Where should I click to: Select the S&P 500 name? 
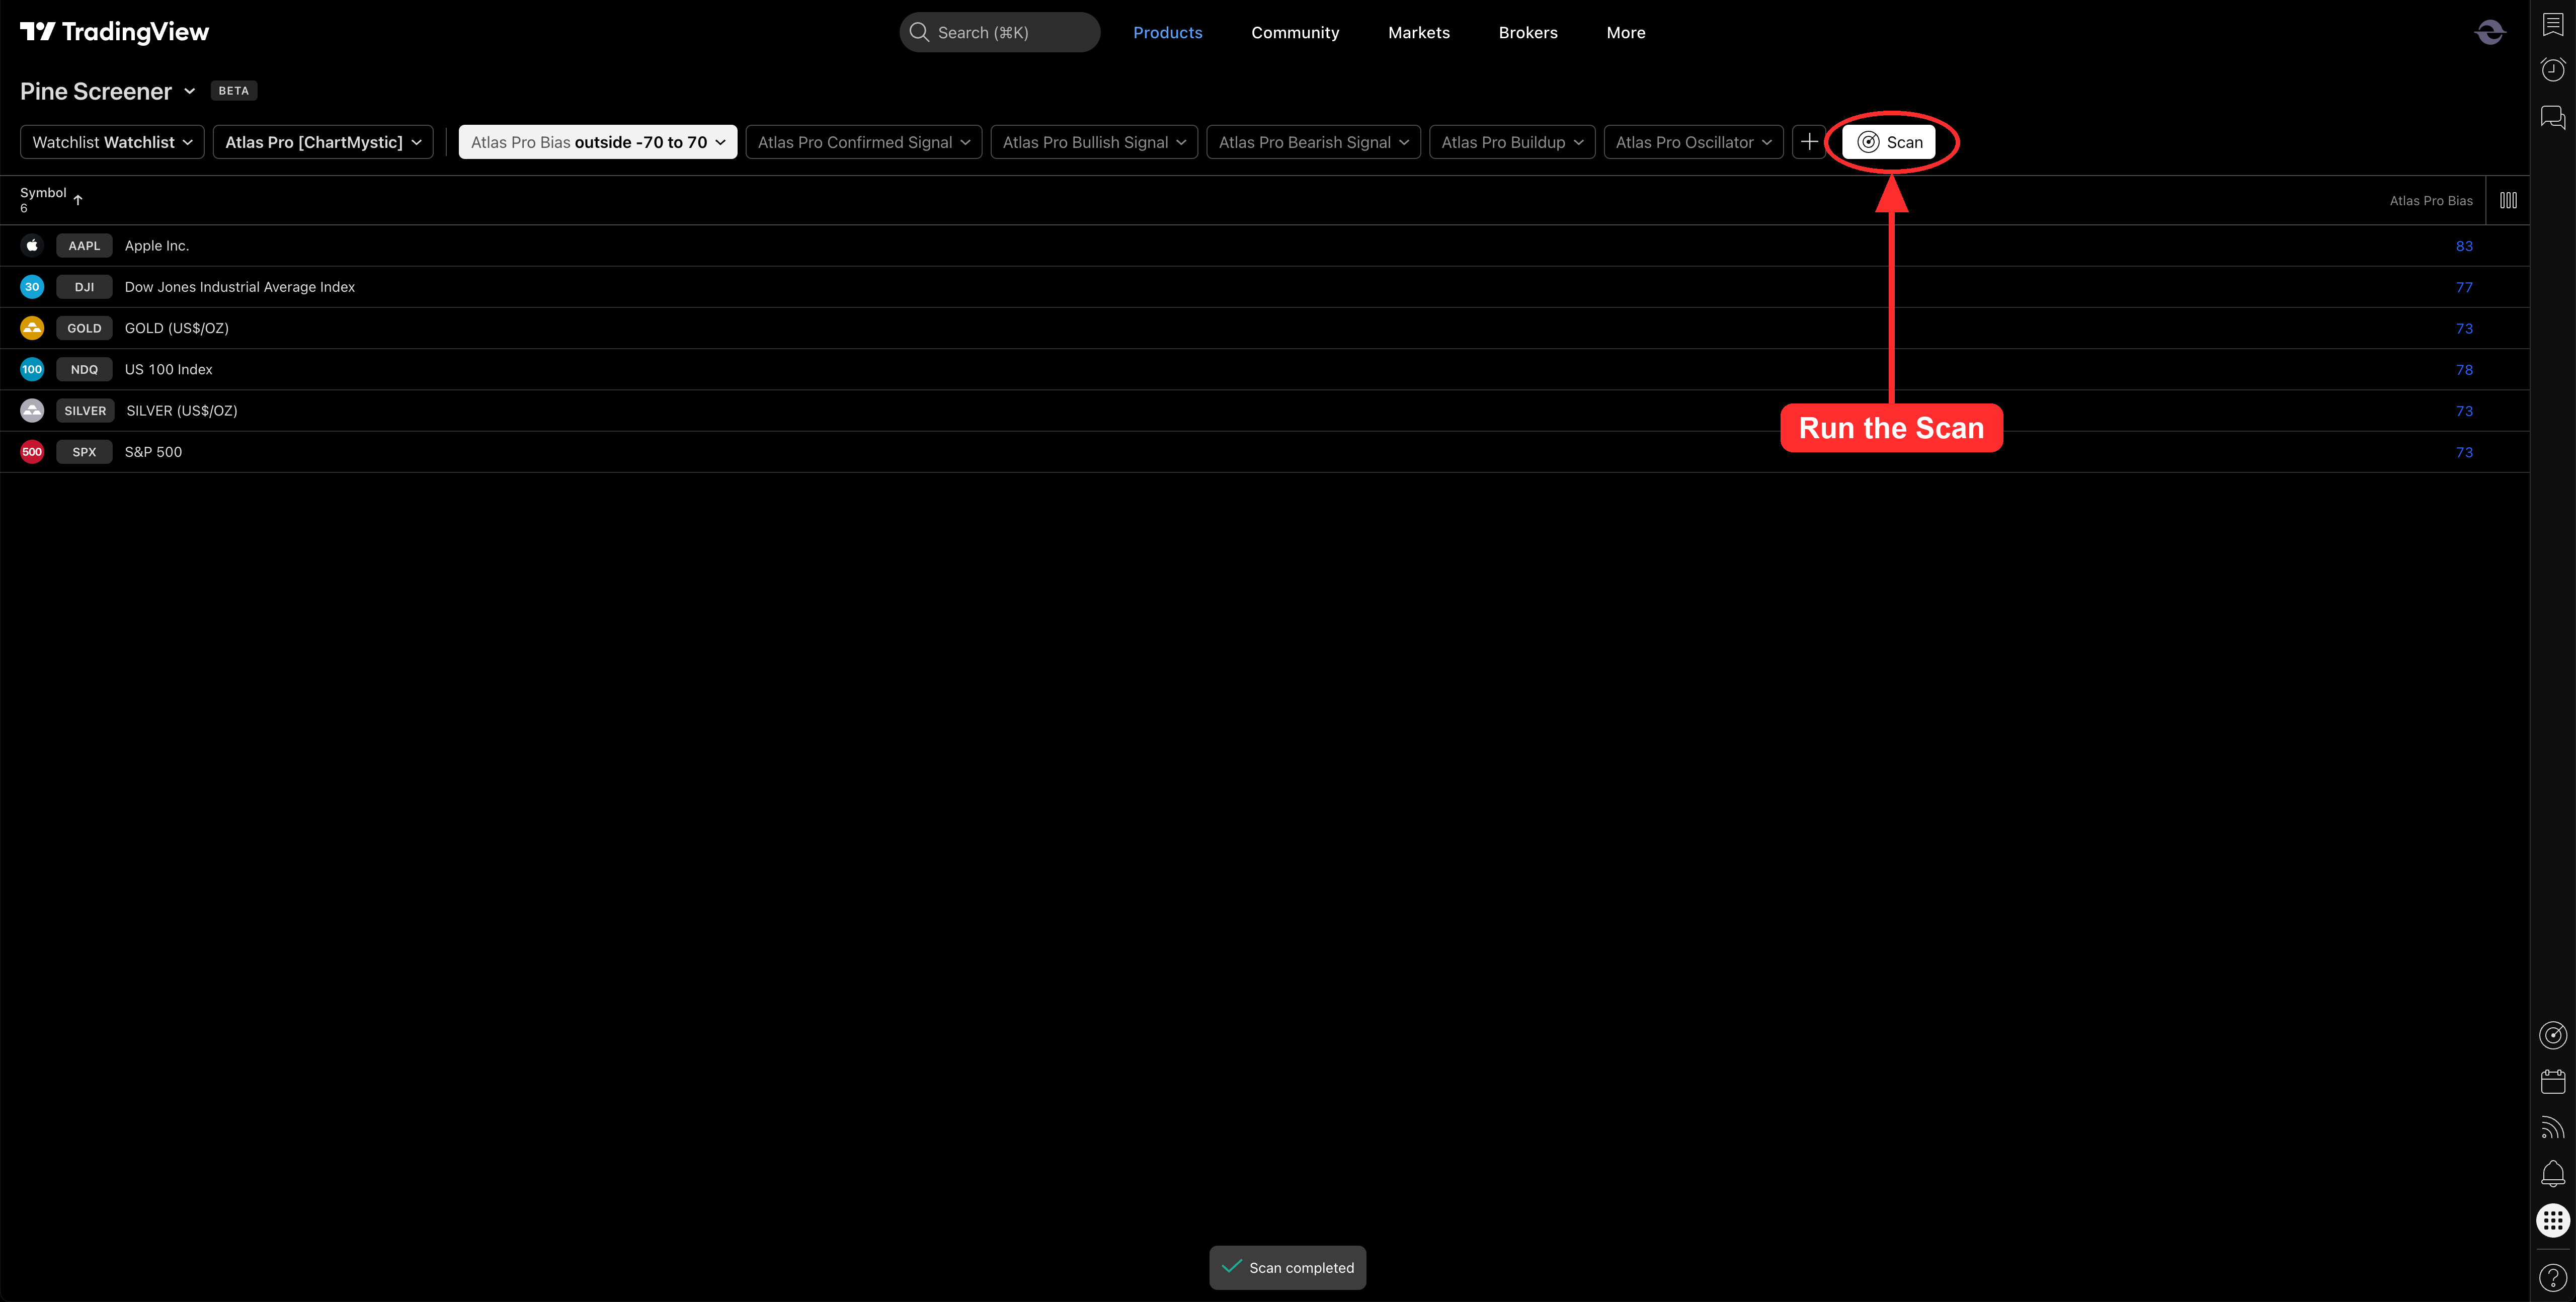[x=153, y=451]
